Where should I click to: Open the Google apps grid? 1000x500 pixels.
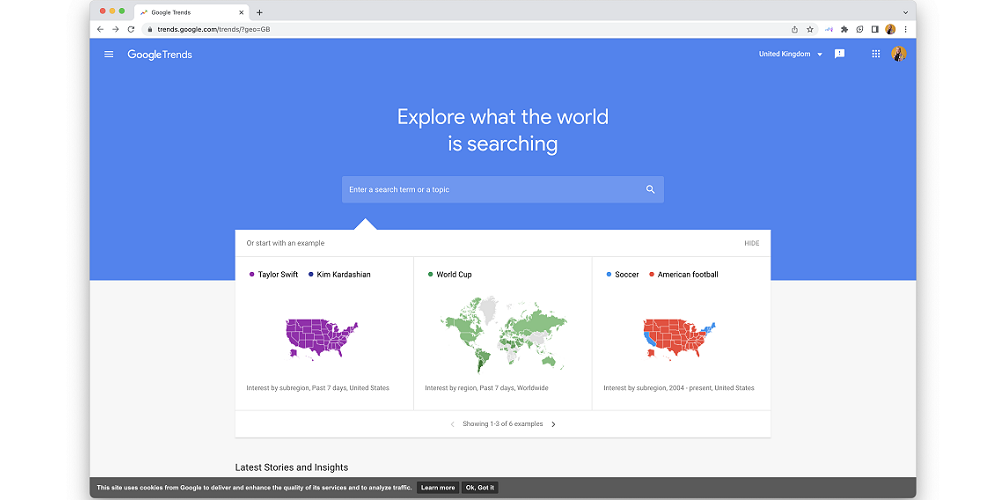pyautogui.click(x=876, y=54)
